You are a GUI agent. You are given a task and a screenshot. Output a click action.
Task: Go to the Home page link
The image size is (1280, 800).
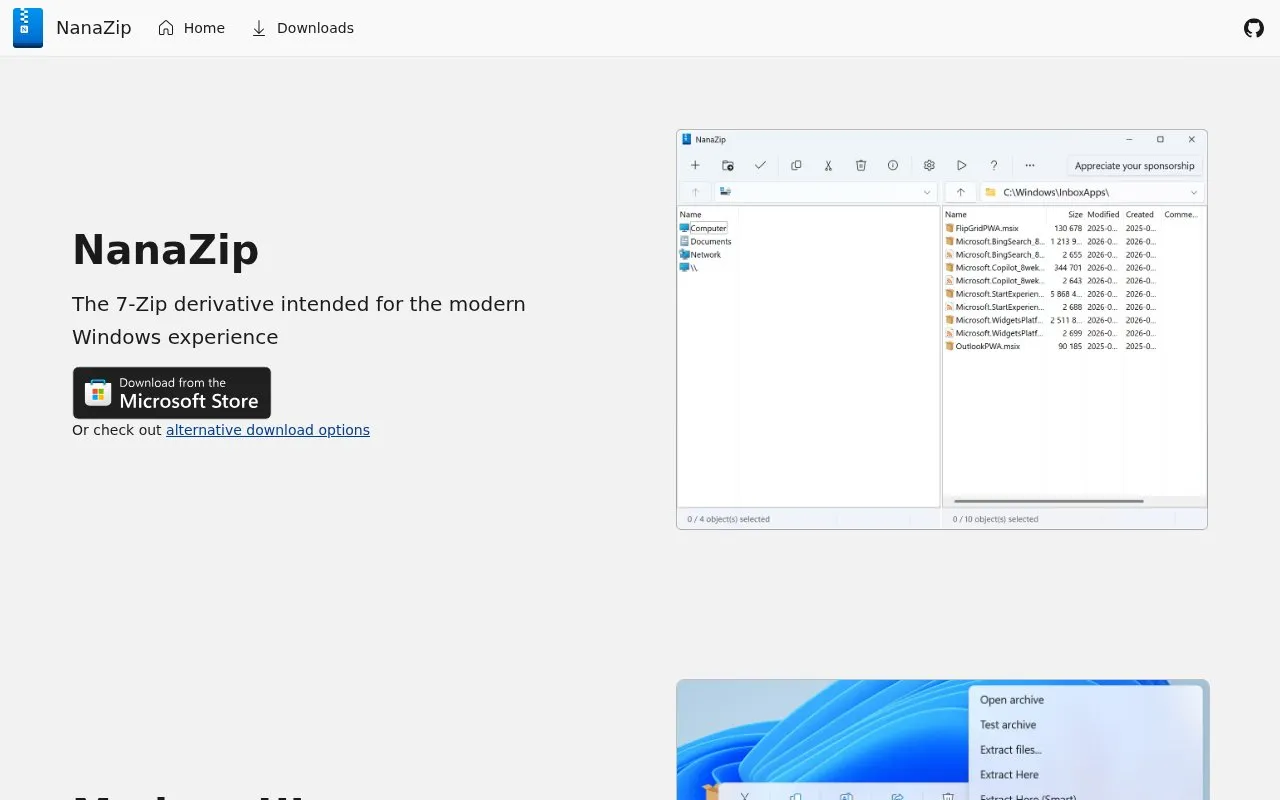click(x=191, y=28)
